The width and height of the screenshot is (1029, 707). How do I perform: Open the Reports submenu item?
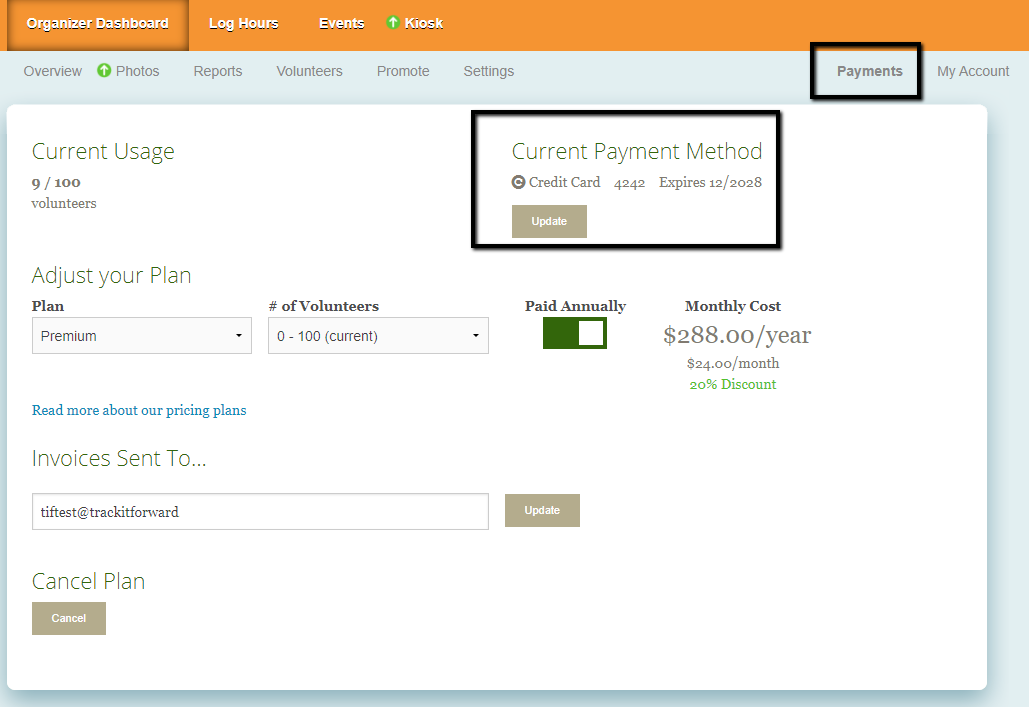(x=218, y=71)
